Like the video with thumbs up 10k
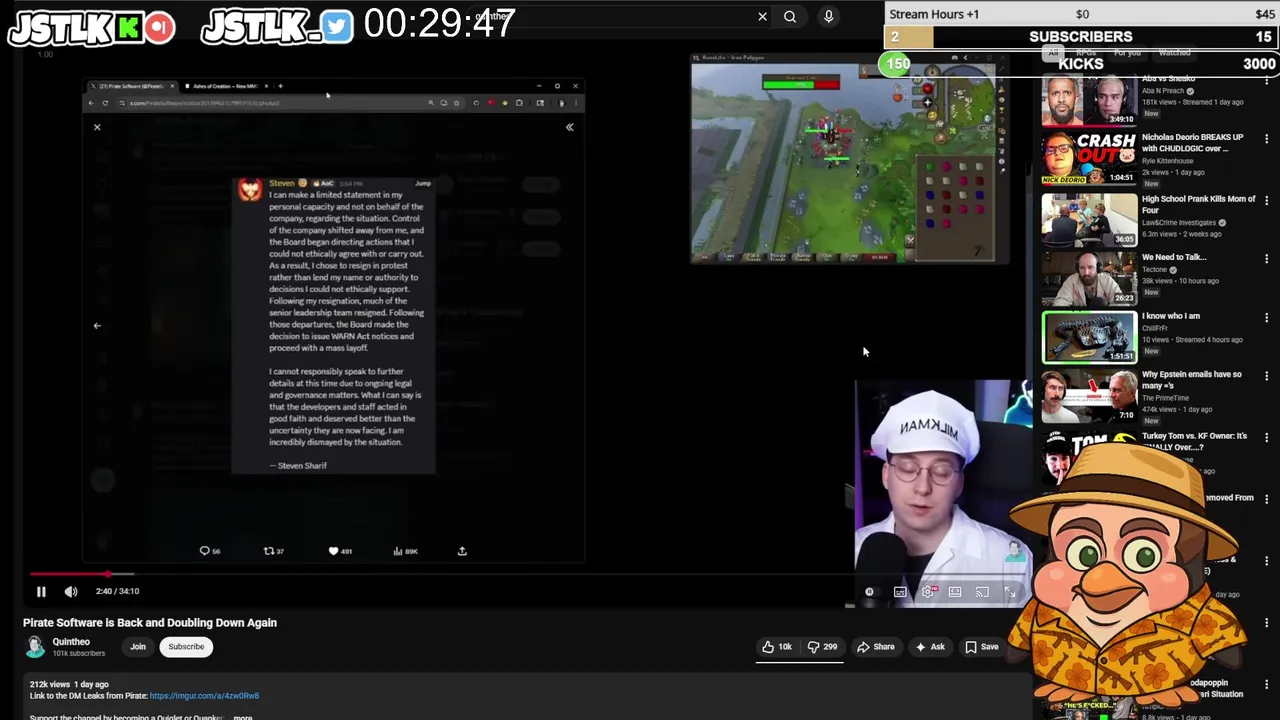This screenshot has height=720, width=1280. (777, 647)
